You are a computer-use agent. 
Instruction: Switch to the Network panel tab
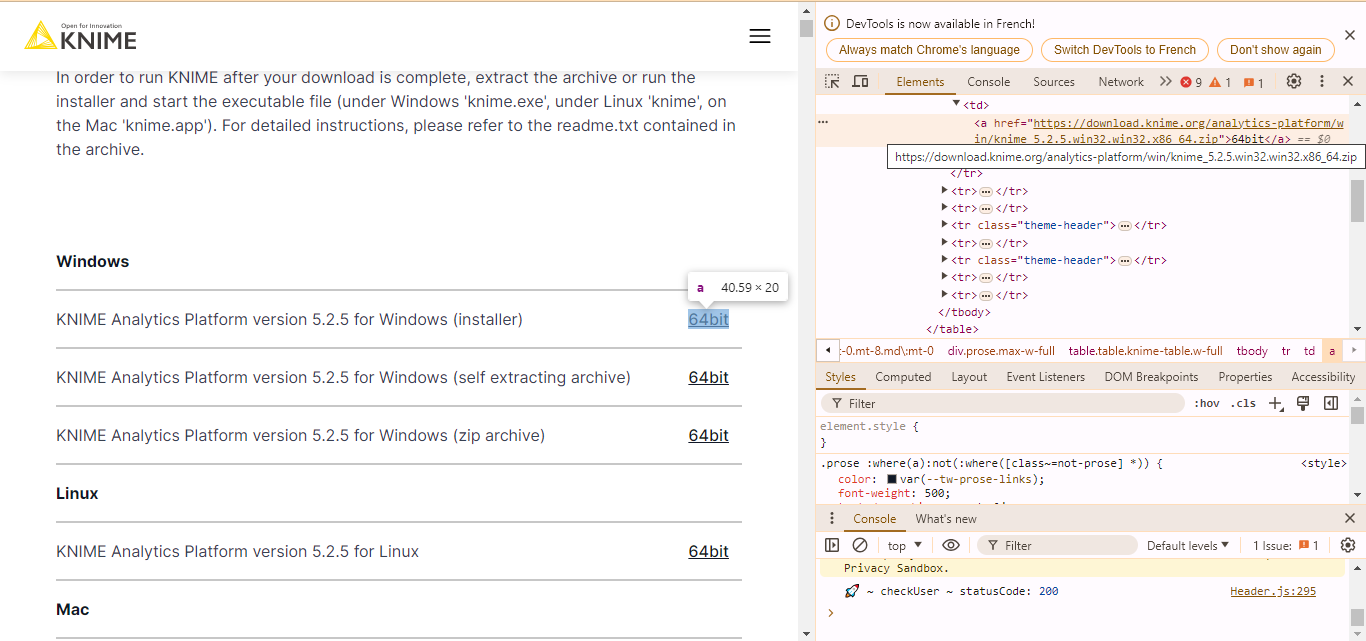tap(1120, 81)
